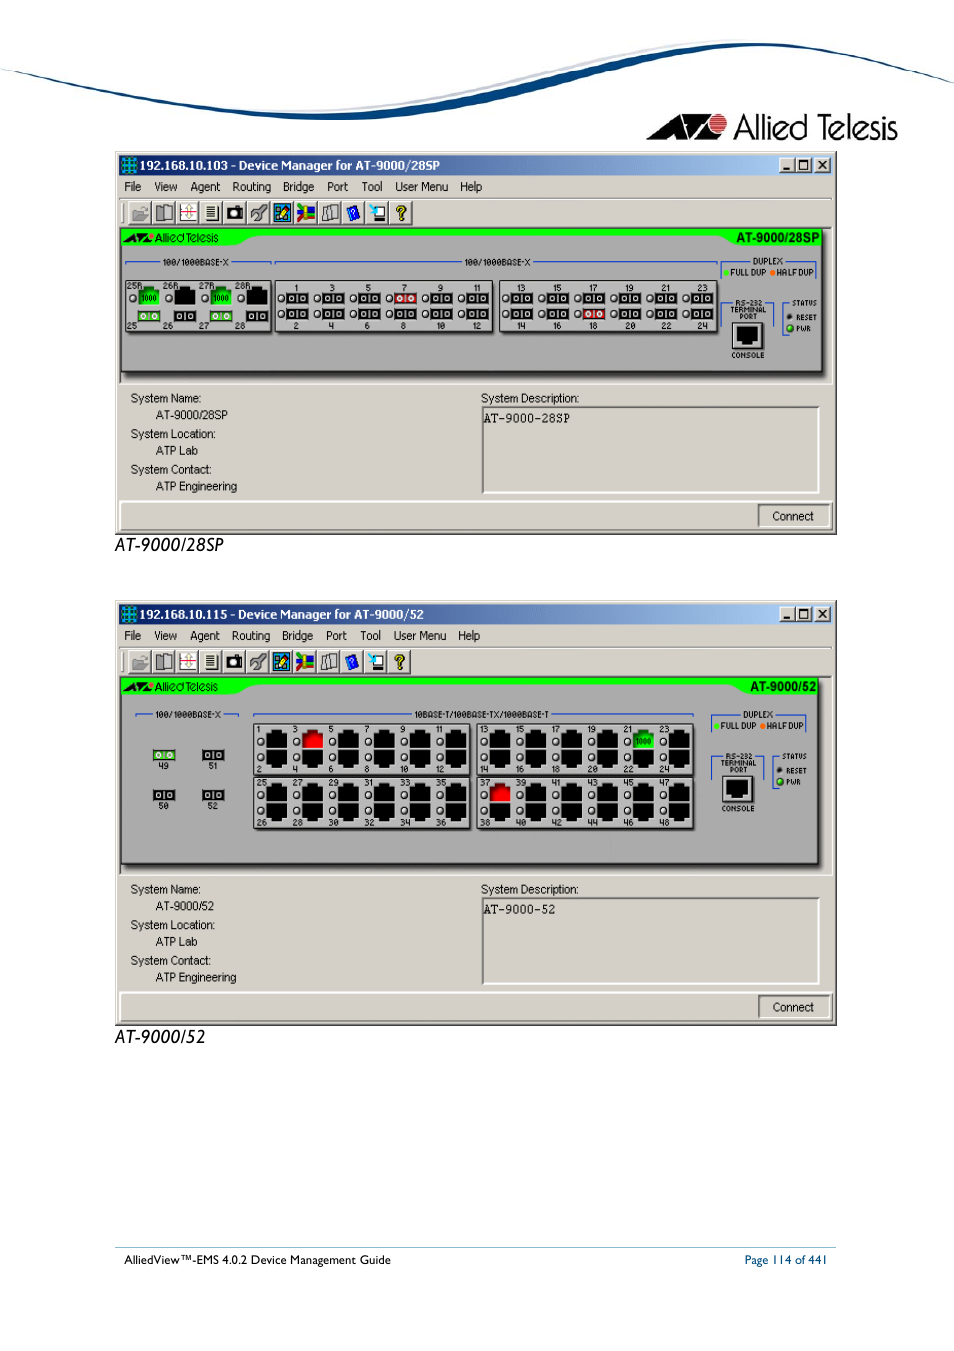Close the AT-9000/52 Device Manager window
Screen dimensions: 954x1351
coord(822,614)
